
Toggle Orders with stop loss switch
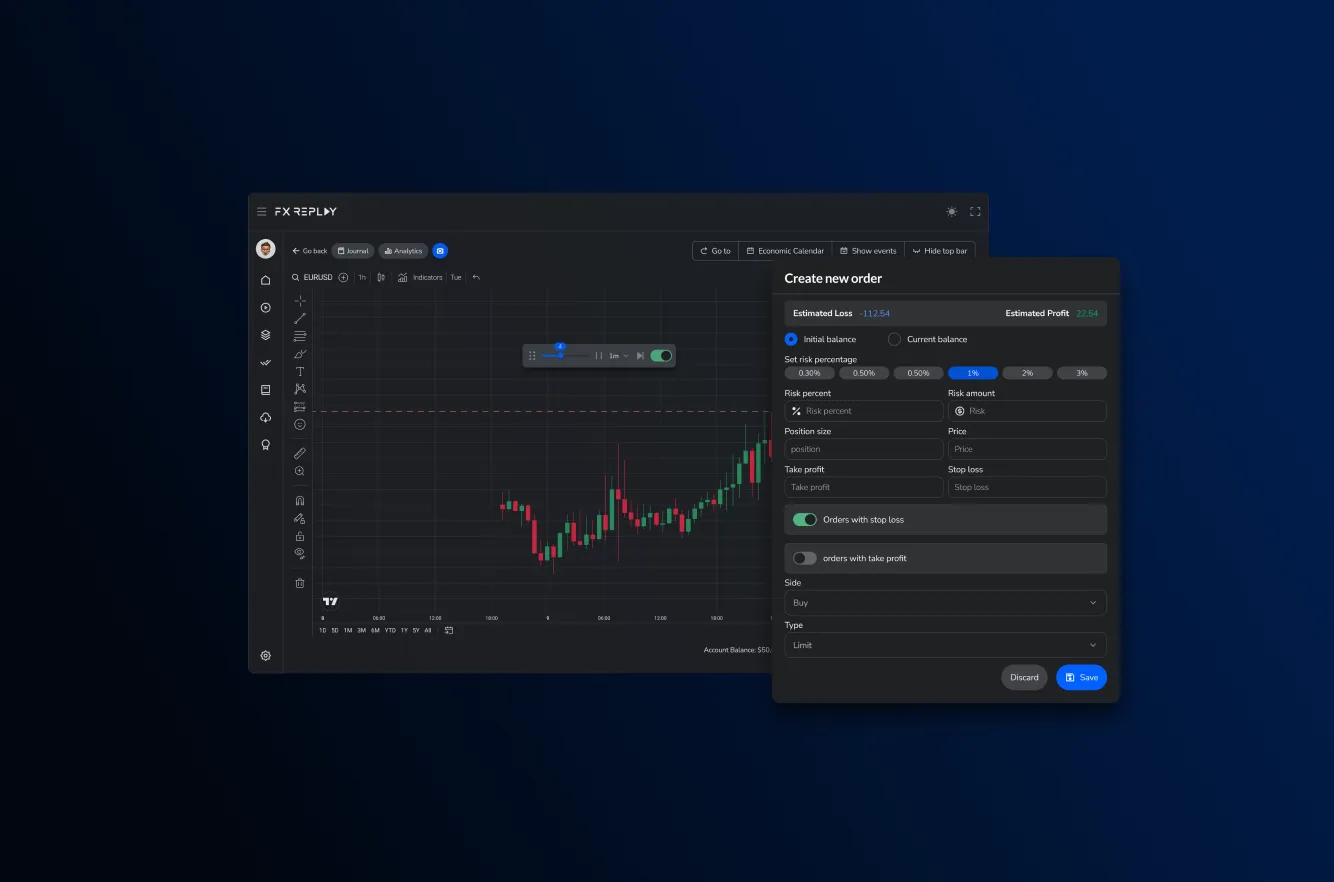click(x=805, y=519)
